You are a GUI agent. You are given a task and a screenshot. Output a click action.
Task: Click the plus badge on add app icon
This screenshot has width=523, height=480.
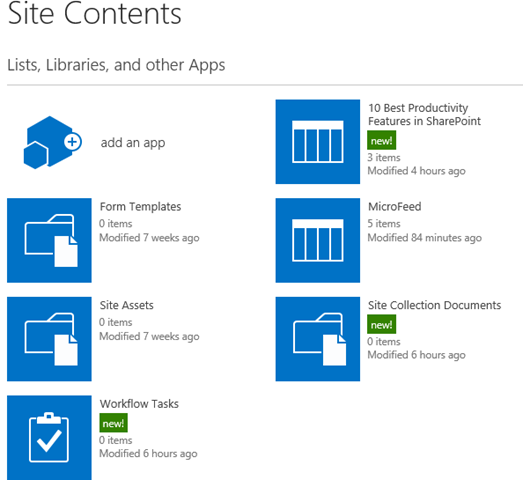[72, 142]
